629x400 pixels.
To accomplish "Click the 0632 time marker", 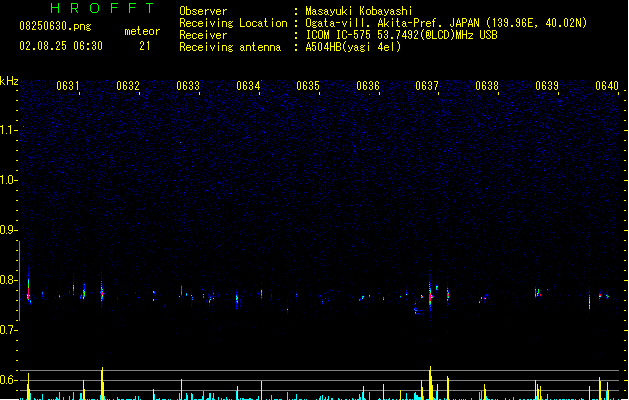I will (x=128, y=86).
